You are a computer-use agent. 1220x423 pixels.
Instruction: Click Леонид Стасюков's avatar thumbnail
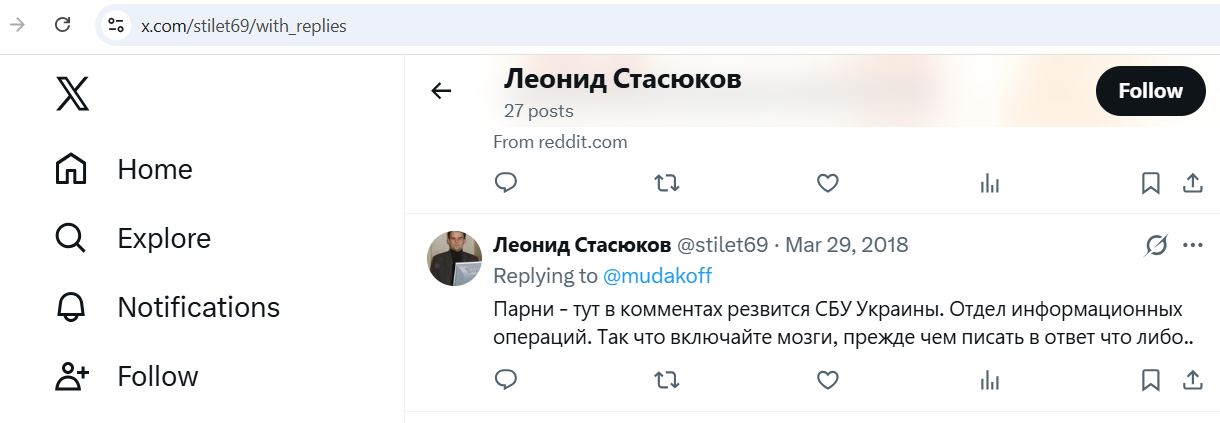pos(455,258)
